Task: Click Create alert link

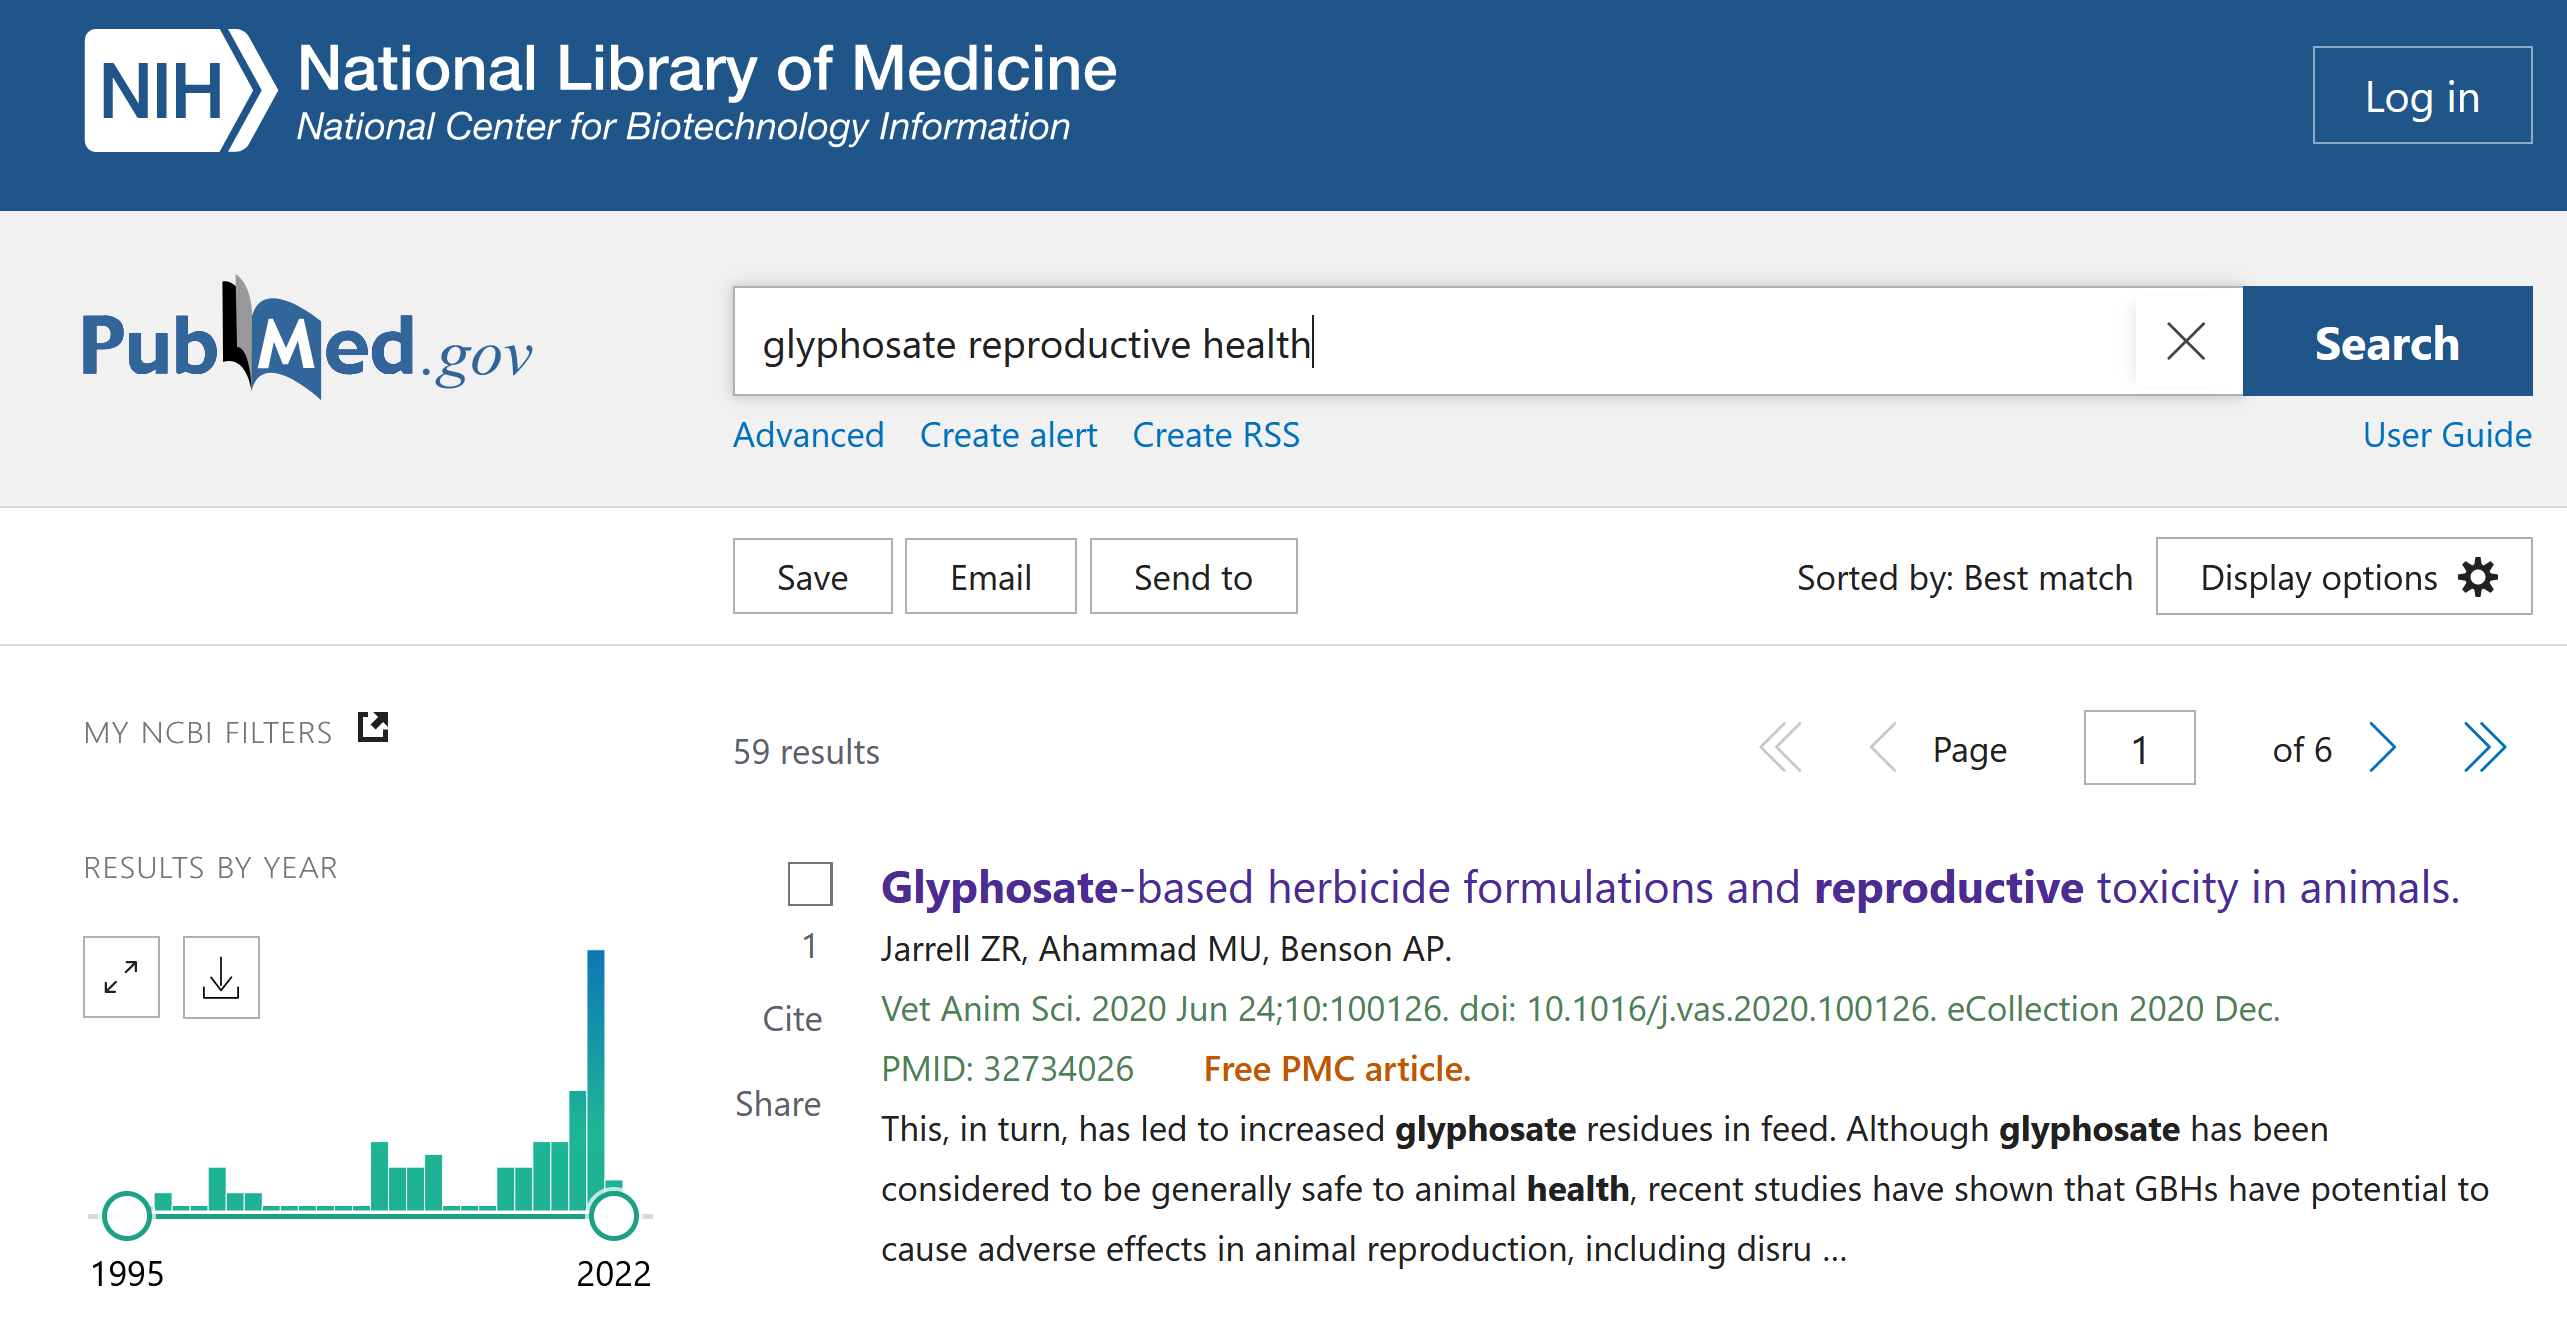Action: (x=1008, y=435)
